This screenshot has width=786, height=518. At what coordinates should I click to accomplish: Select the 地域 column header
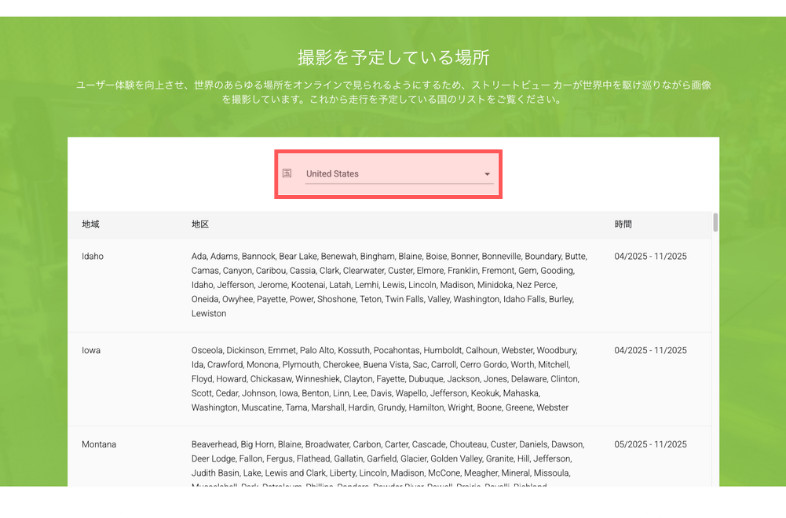pyautogui.click(x=90, y=225)
